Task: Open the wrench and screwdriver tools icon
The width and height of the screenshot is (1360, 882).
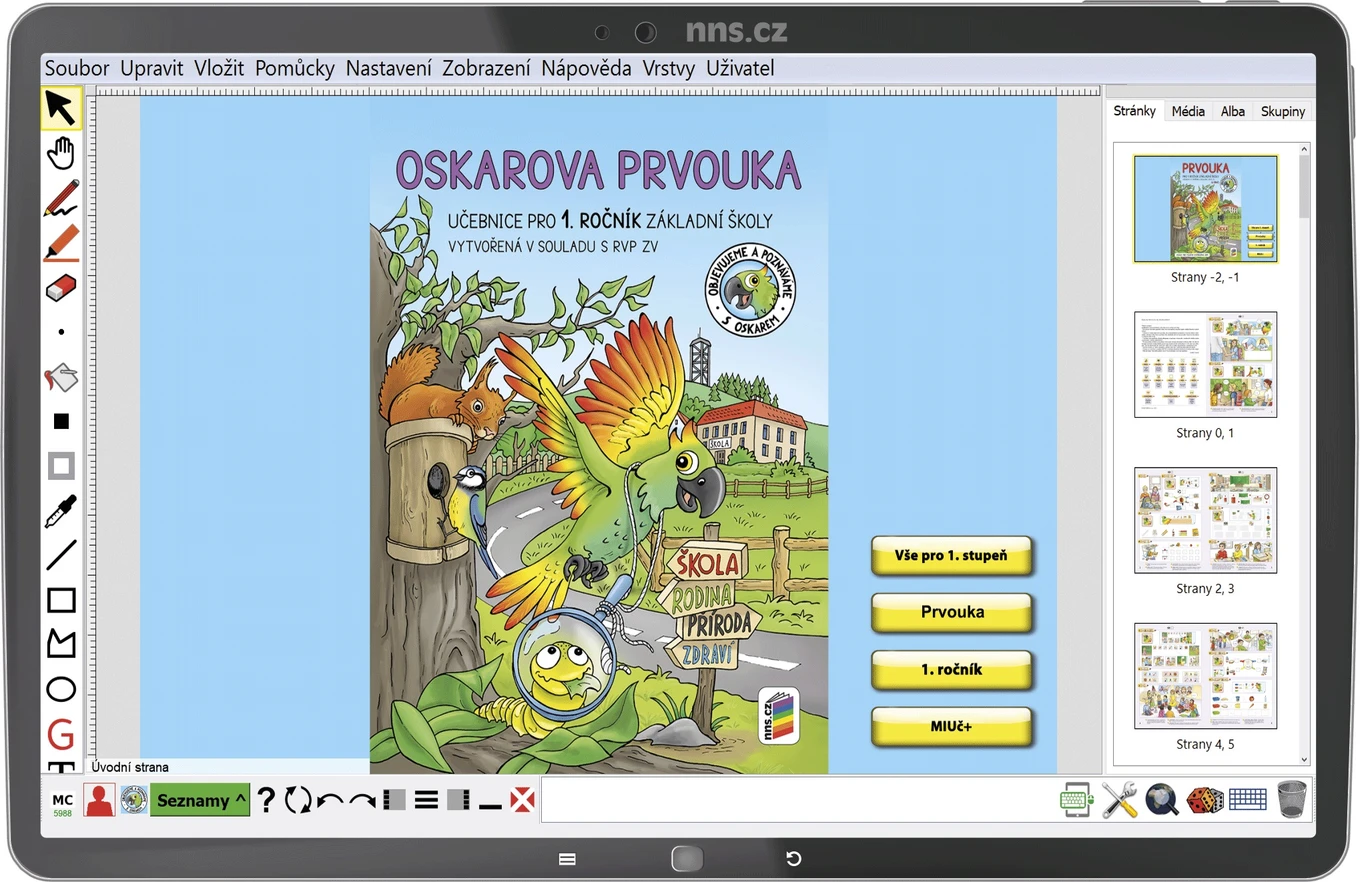Action: coord(1119,800)
